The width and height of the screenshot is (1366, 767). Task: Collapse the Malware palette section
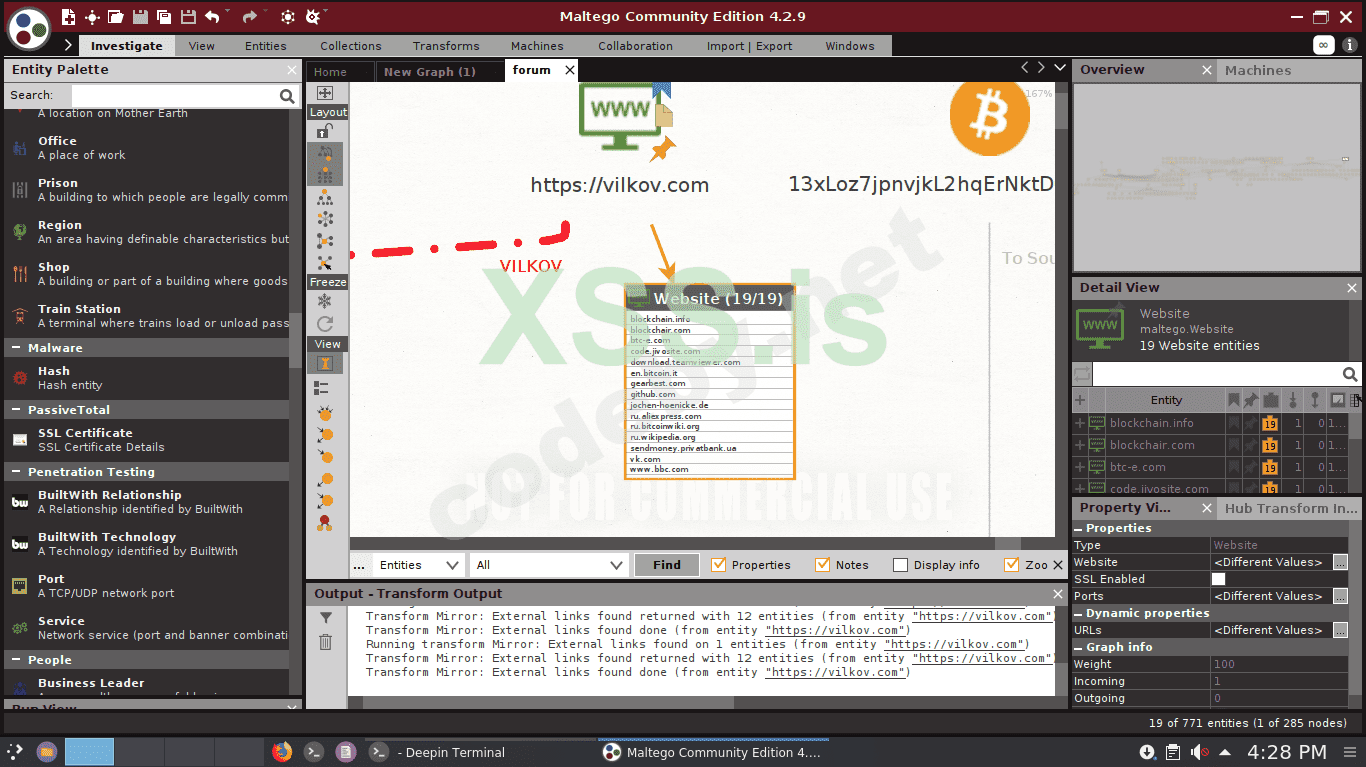click(x=18, y=348)
